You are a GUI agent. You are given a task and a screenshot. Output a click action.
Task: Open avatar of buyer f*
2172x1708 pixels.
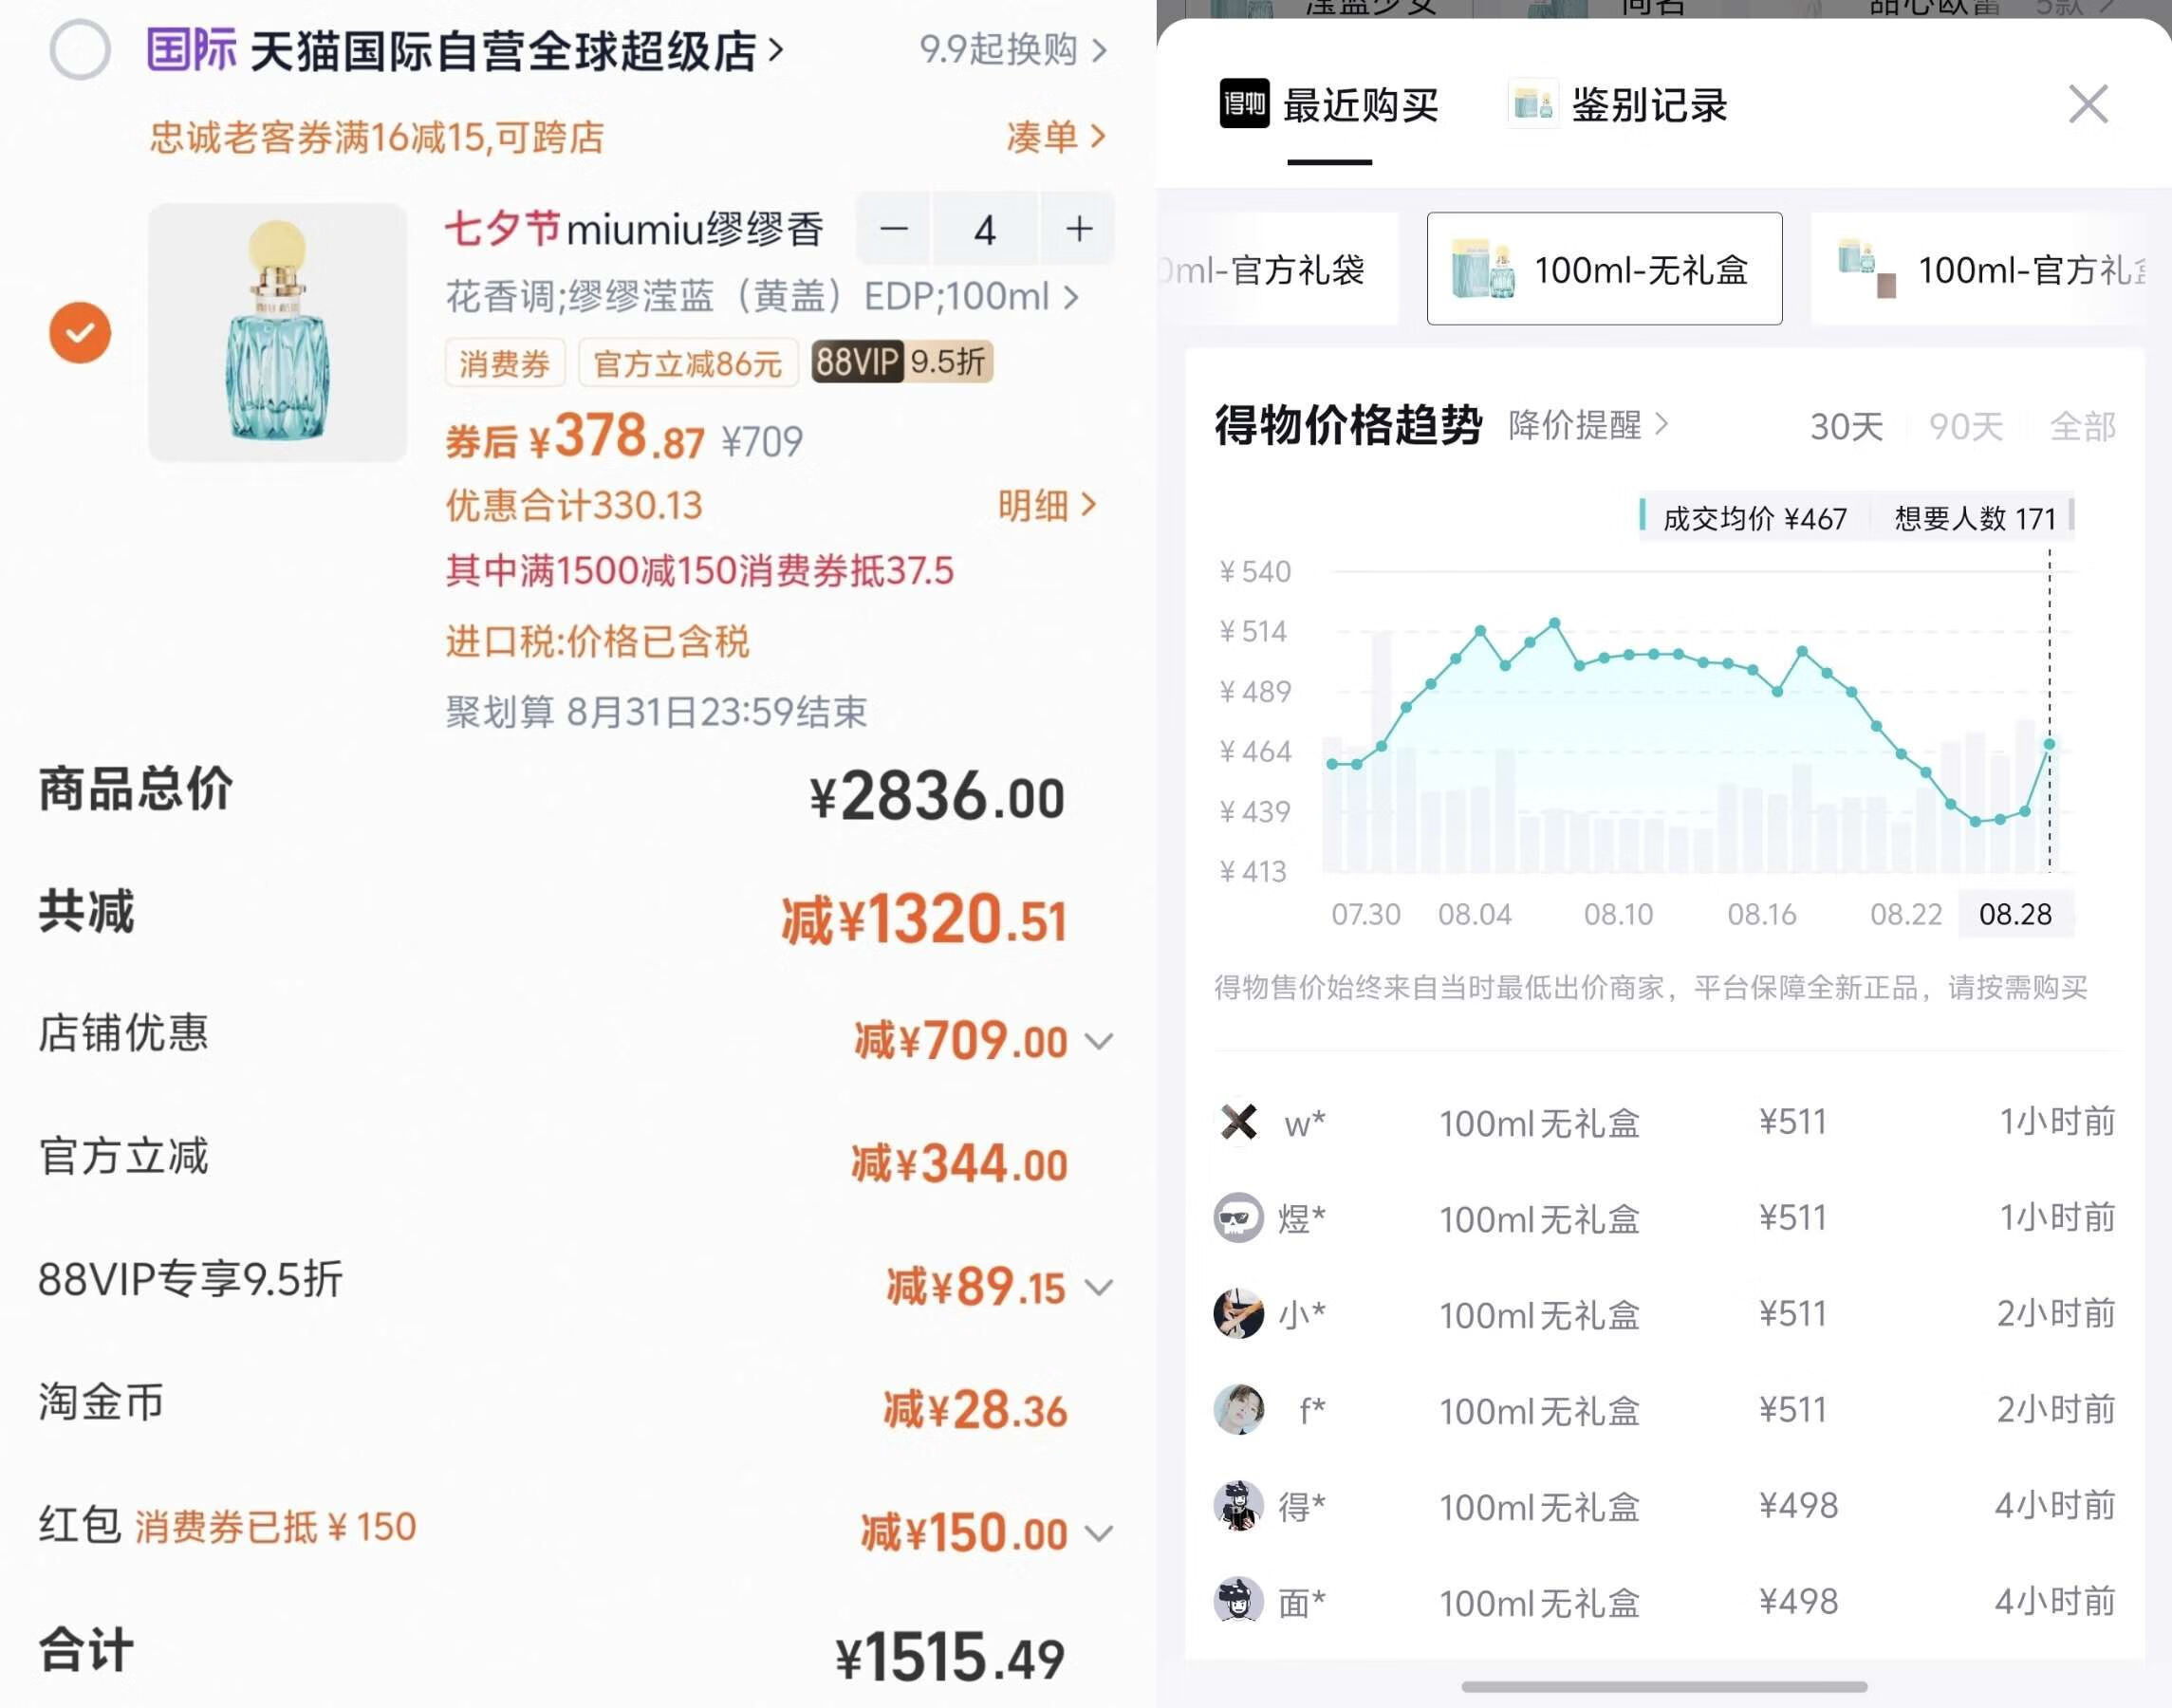(1239, 1409)
